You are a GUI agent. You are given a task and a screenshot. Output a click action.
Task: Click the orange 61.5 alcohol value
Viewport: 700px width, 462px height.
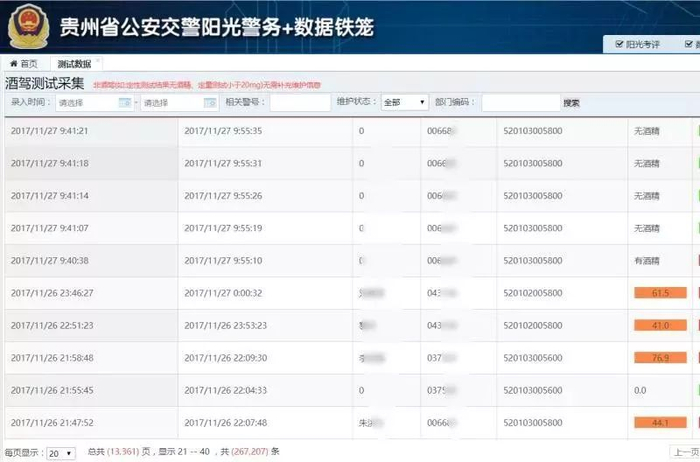[660, 293]
